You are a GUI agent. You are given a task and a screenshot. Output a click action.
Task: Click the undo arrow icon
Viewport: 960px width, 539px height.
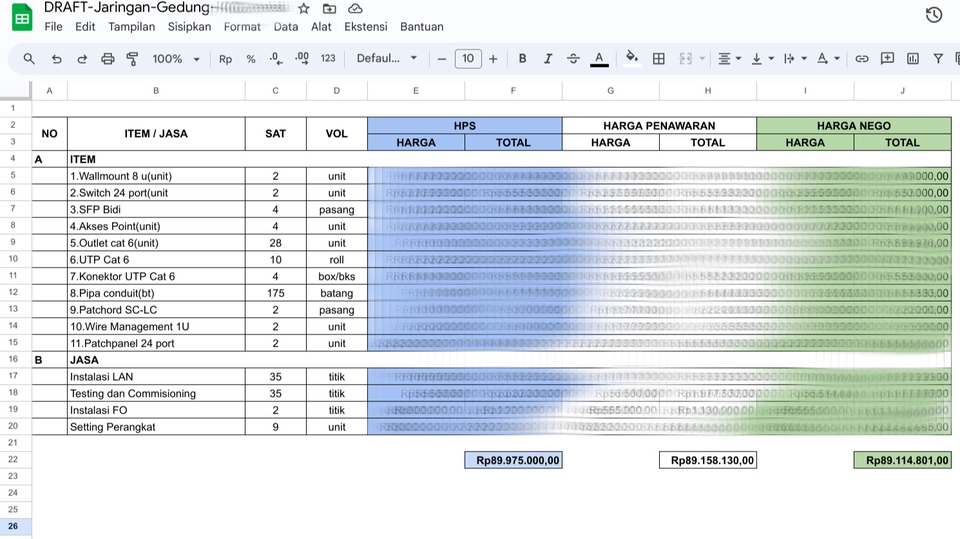(56, 59)
